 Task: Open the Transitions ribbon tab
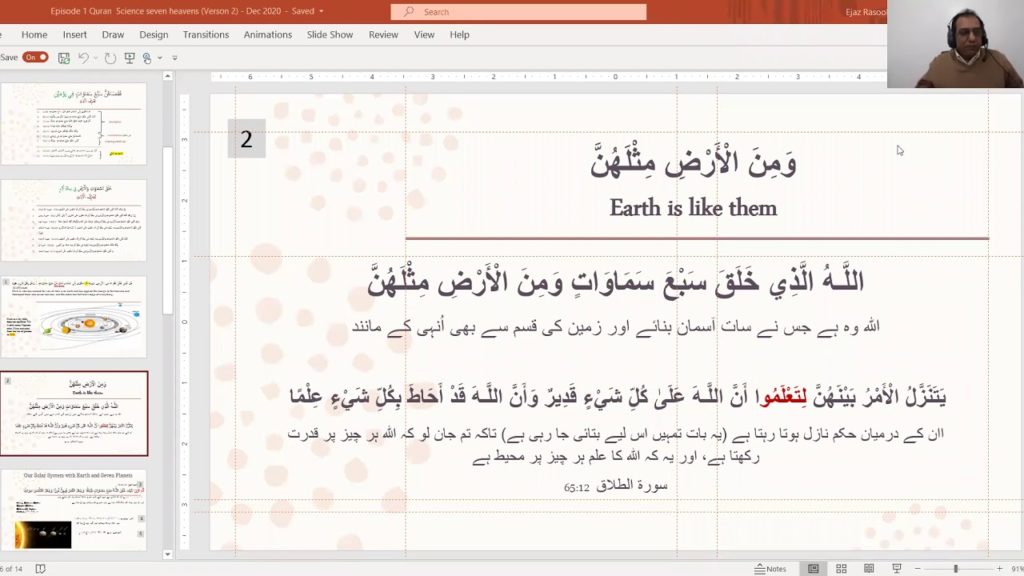[x=205, y=34]
